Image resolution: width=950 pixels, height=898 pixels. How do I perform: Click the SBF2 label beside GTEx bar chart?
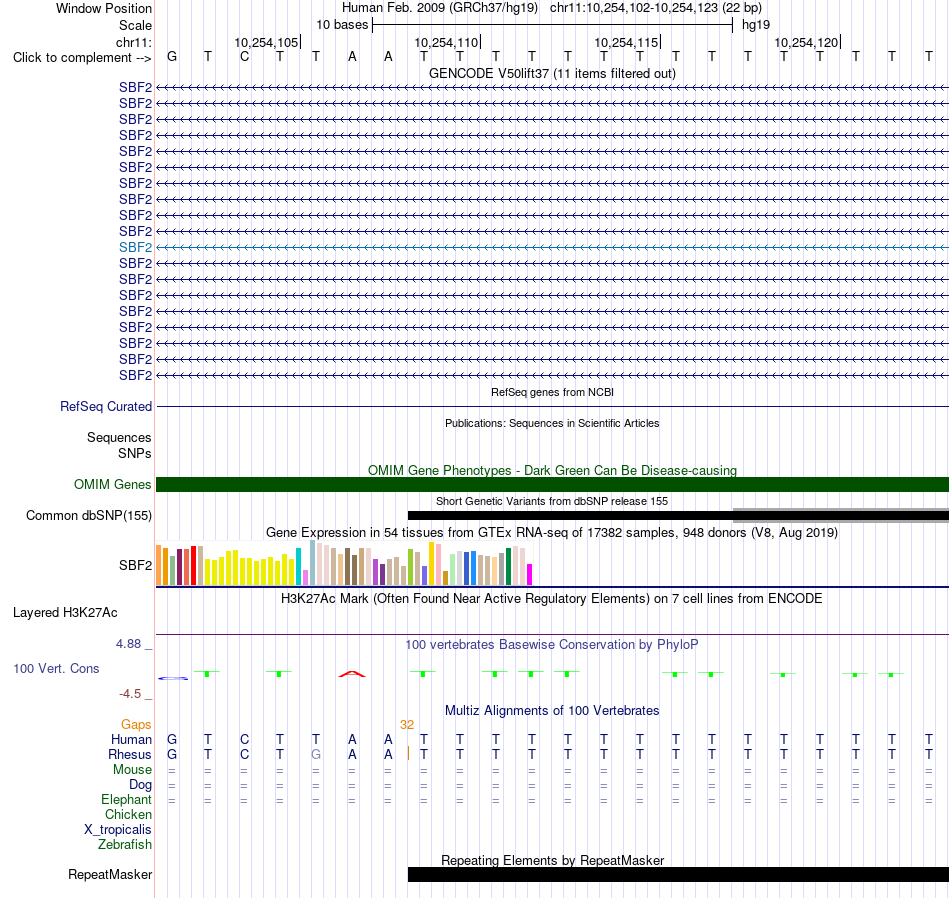pyautogui.click(x=135, y=565)
